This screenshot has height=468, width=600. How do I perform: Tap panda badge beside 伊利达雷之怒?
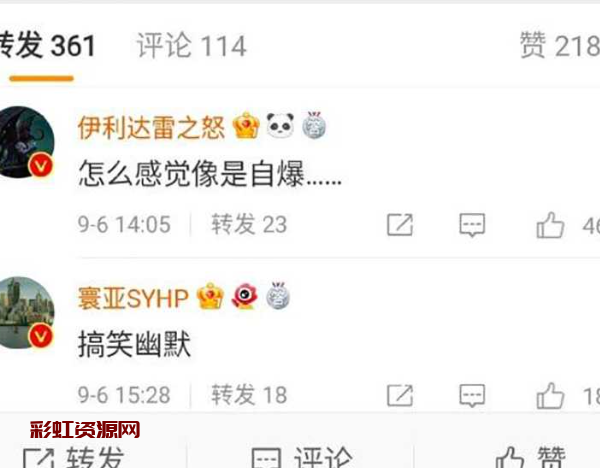point(280,125)
